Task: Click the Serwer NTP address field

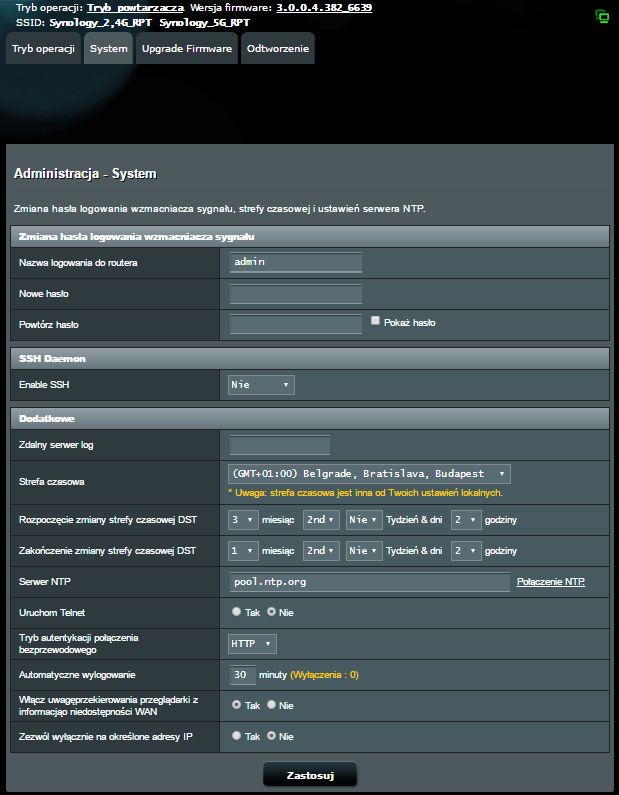Action: click(x=370, y=582)
